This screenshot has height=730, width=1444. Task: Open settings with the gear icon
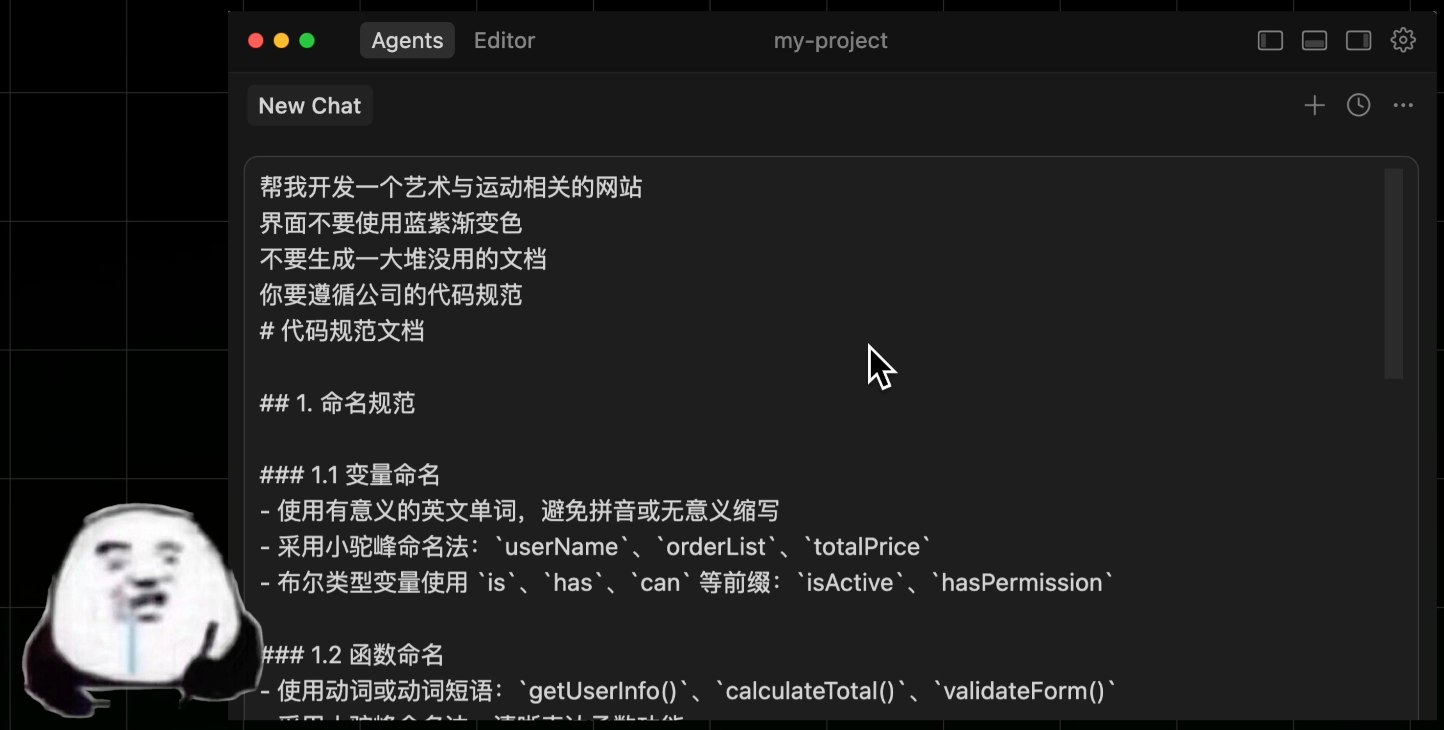point(1403,40)
